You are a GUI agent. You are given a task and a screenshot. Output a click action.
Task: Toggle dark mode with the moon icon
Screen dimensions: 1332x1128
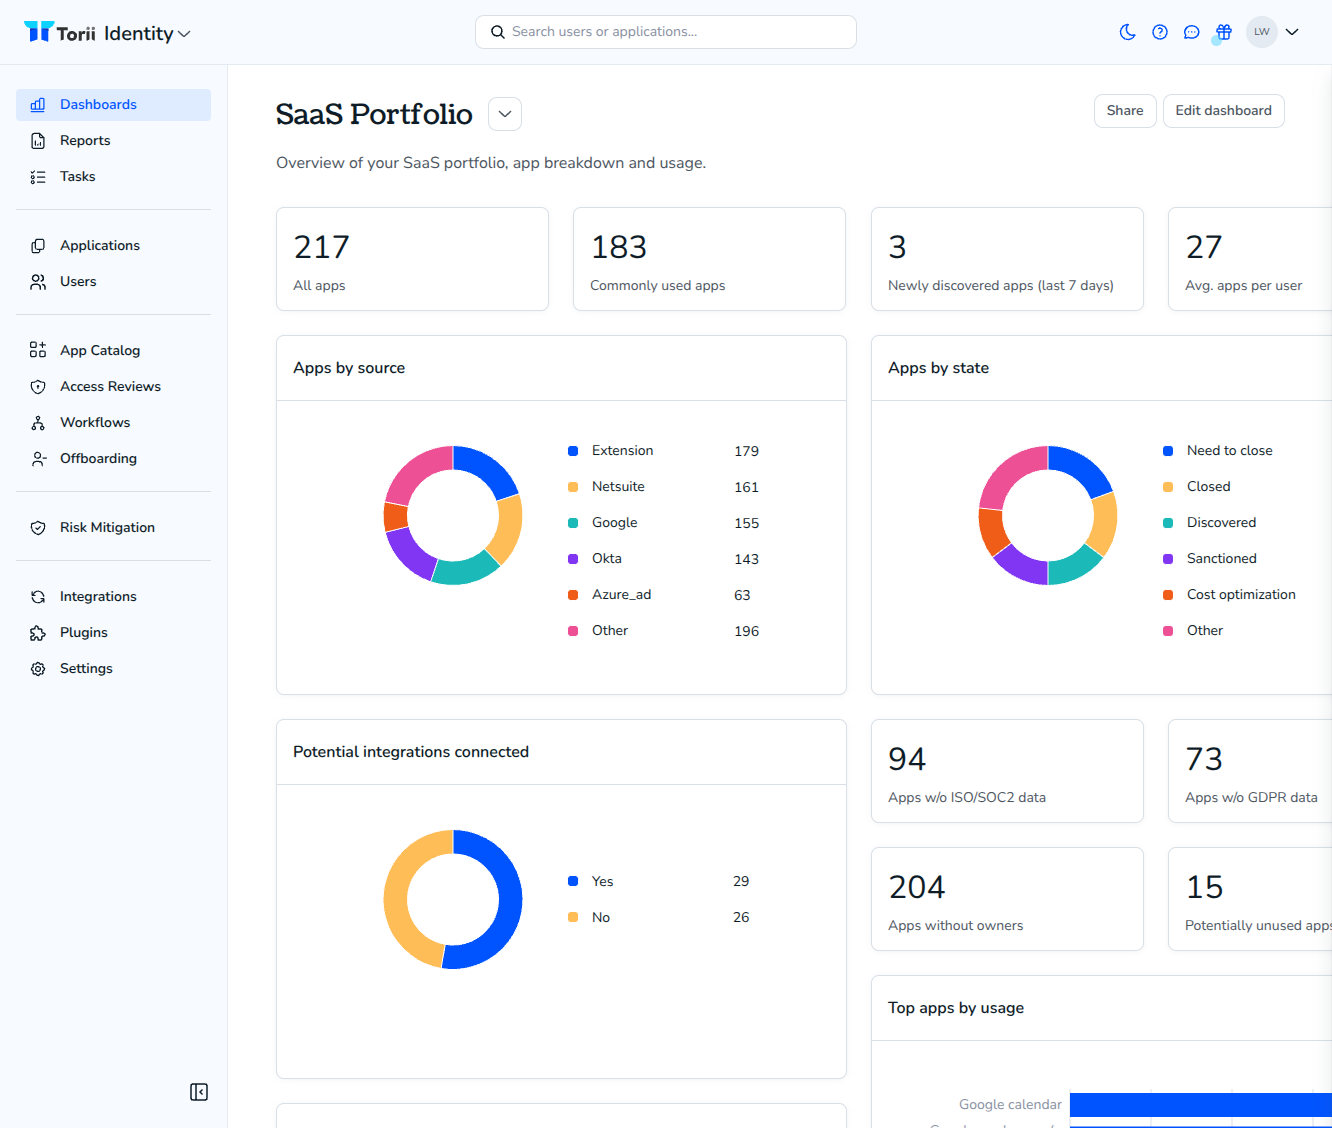[1128, 32]
